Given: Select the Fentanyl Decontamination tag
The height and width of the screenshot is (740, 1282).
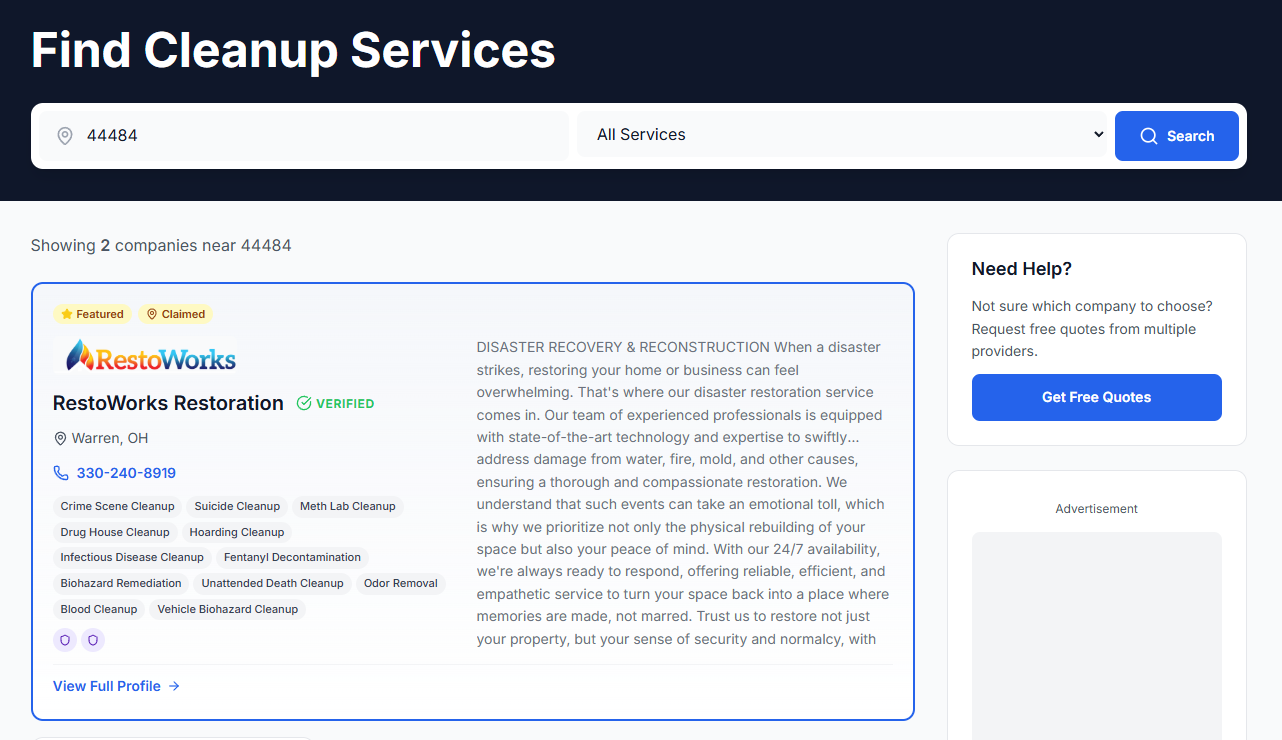Looking at the screenshot, I should tap(291, 557).
